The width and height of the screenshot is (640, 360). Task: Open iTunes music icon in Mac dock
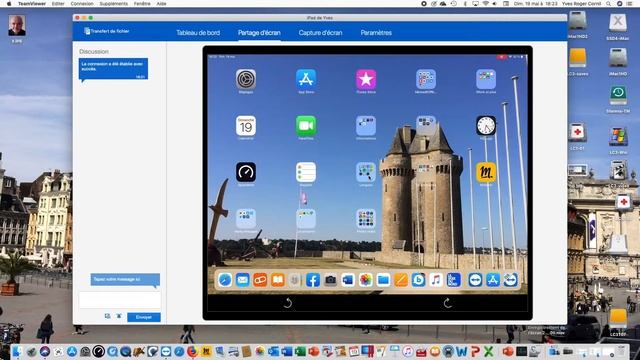[407, 351]
